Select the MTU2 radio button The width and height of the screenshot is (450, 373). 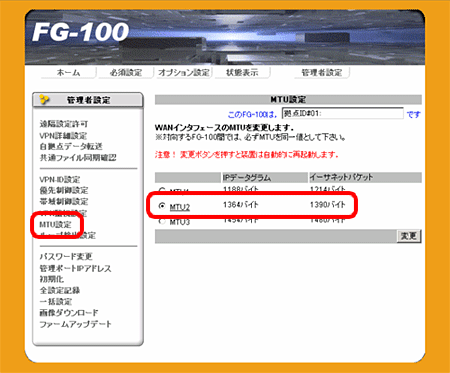point(162,206)
